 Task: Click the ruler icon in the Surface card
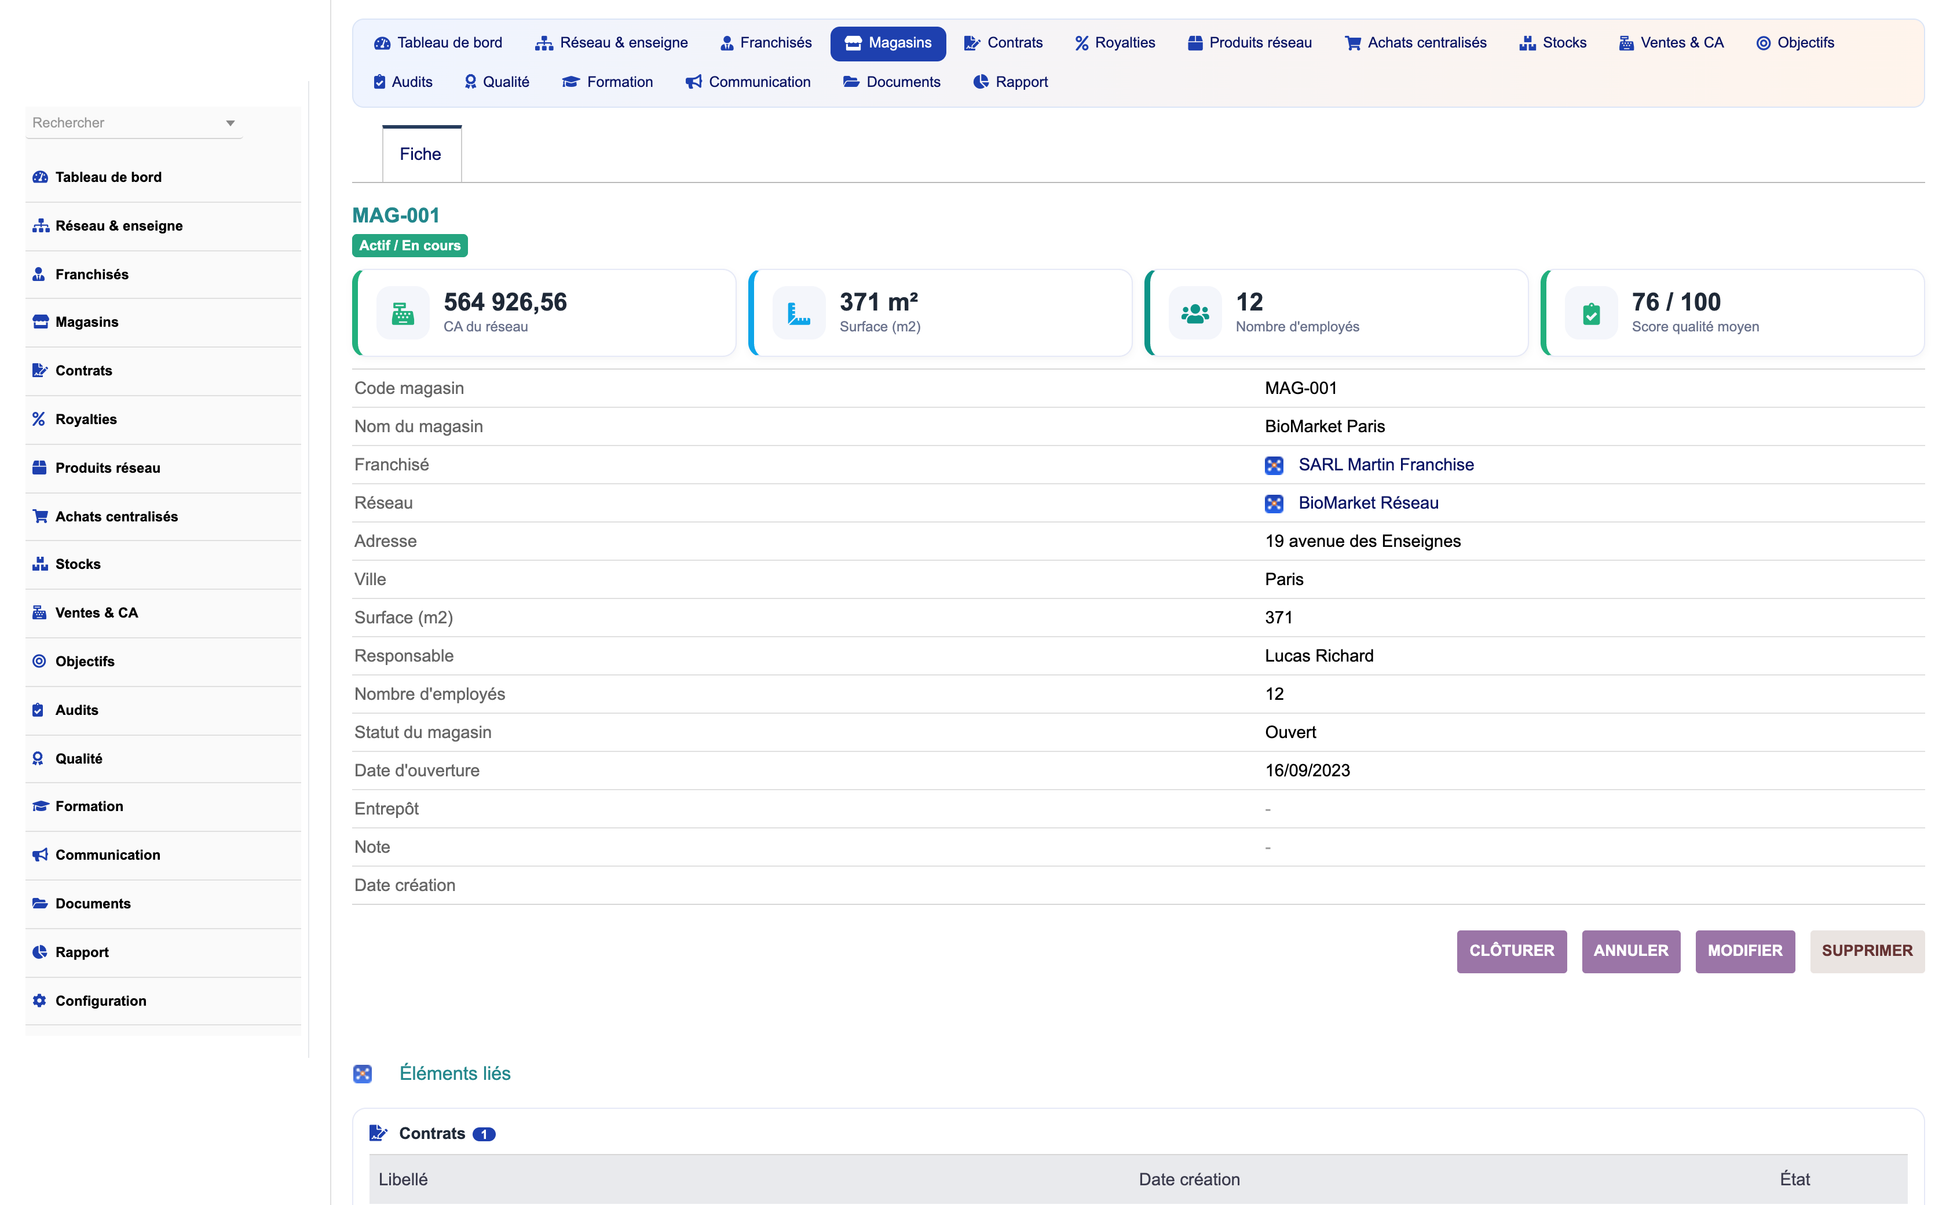tap(799, 313)
